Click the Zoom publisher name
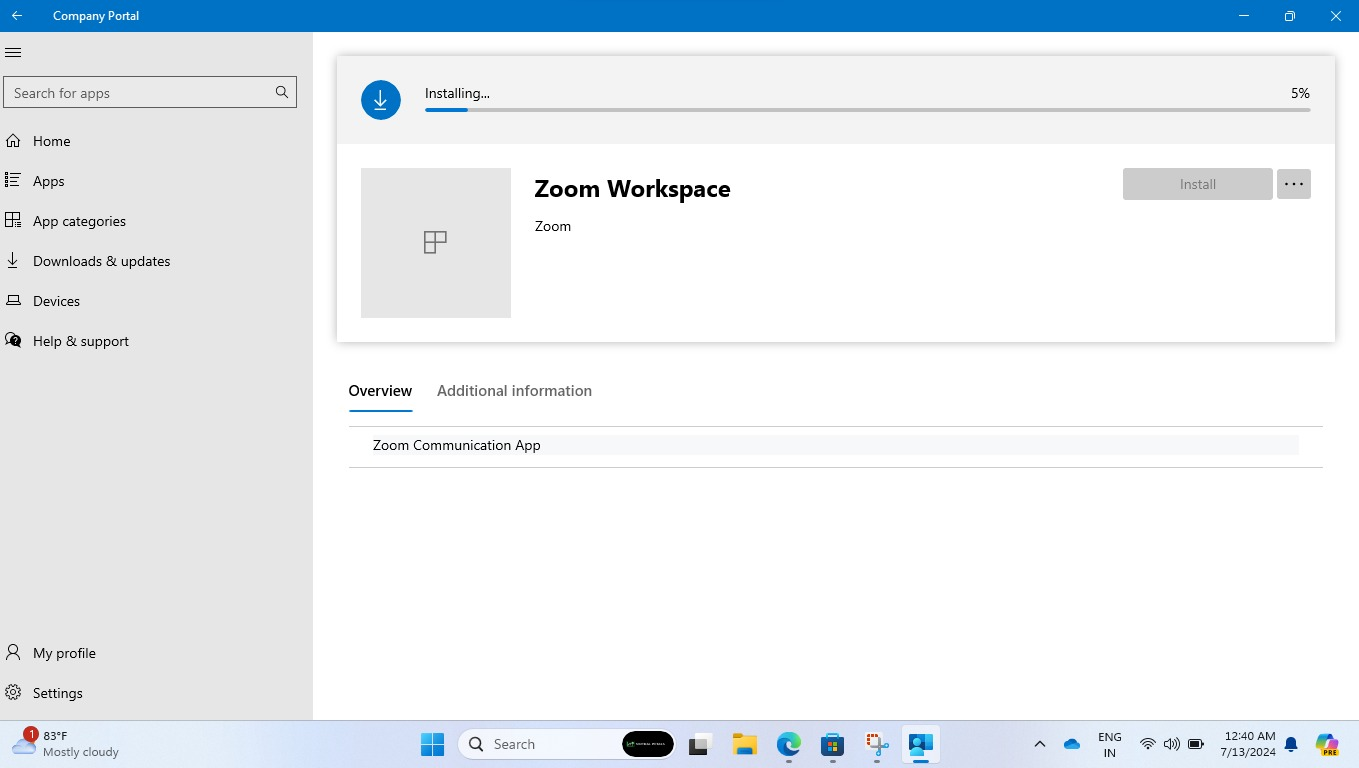Screen dimensions: 1359x768 click(553, 226)
